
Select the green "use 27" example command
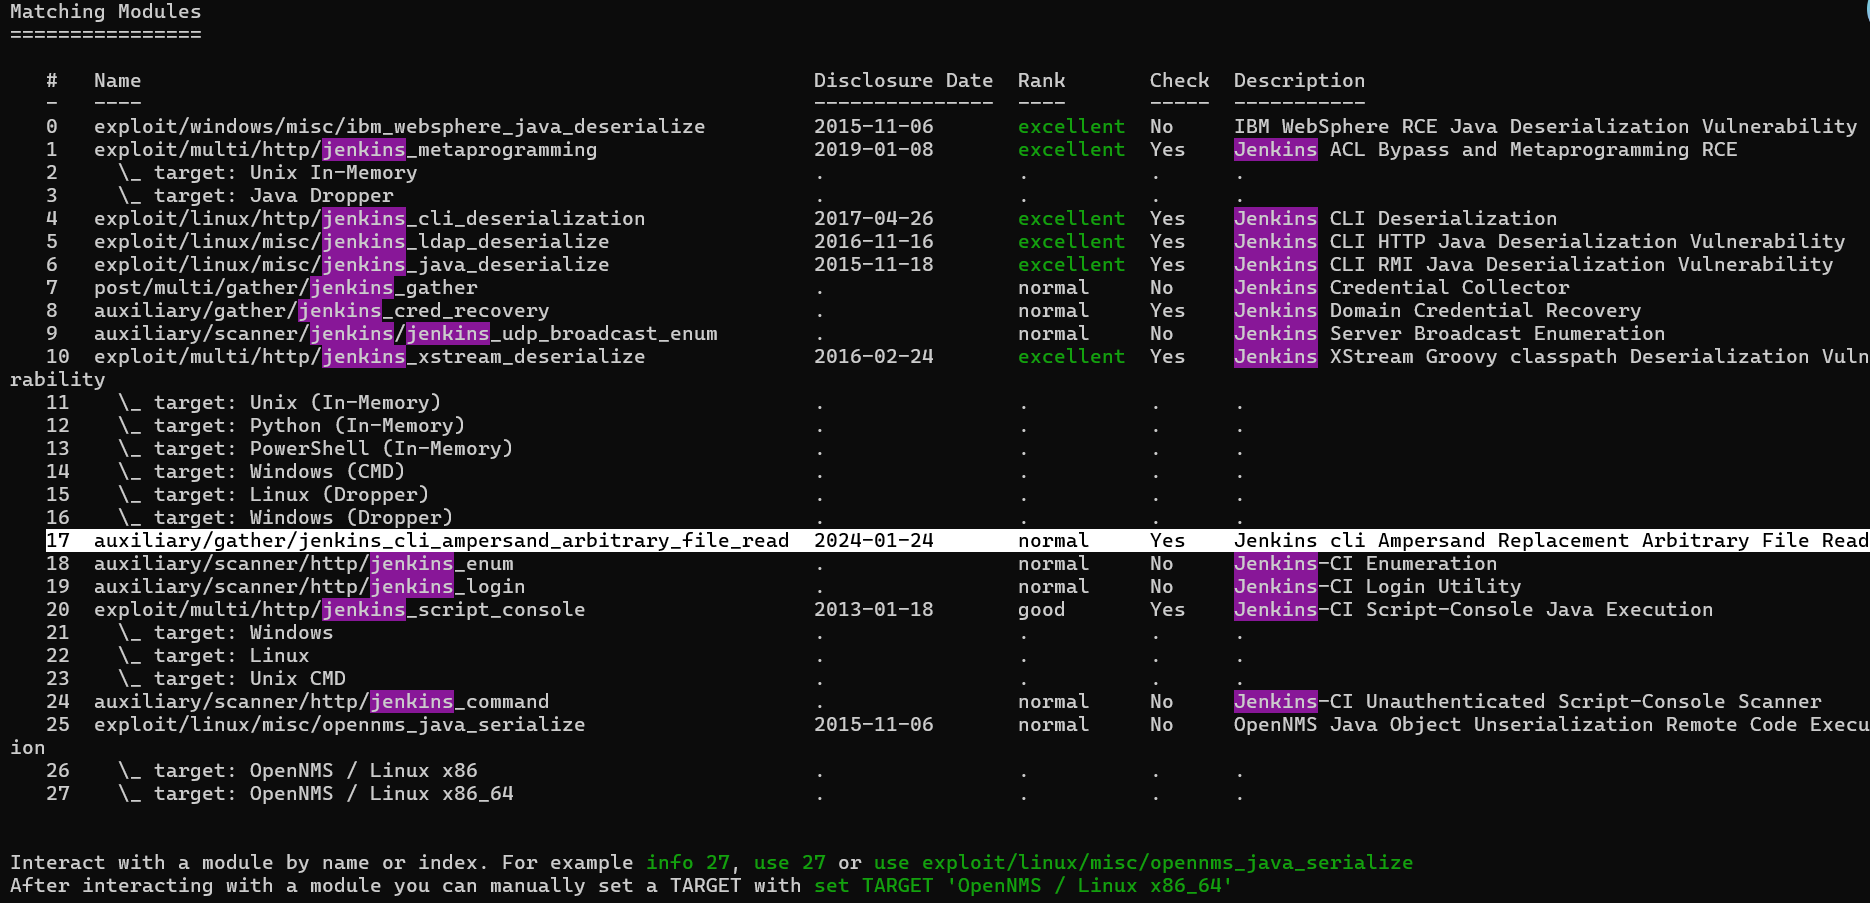tap(790, 863)
